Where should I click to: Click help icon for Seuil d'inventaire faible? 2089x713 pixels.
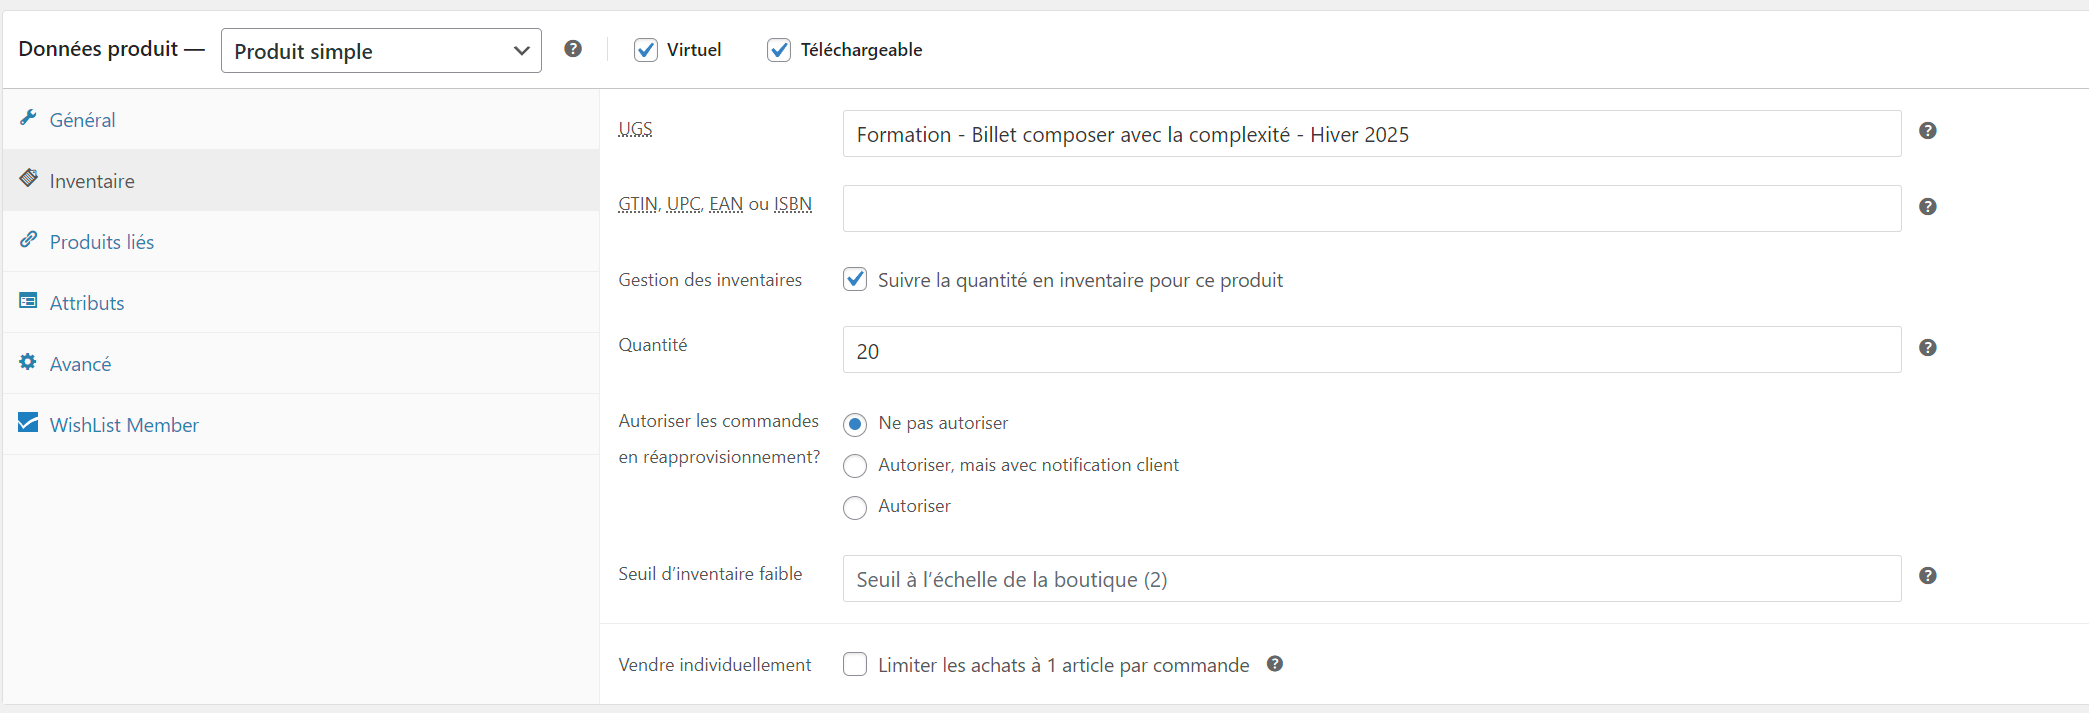tap(1927, 576)
